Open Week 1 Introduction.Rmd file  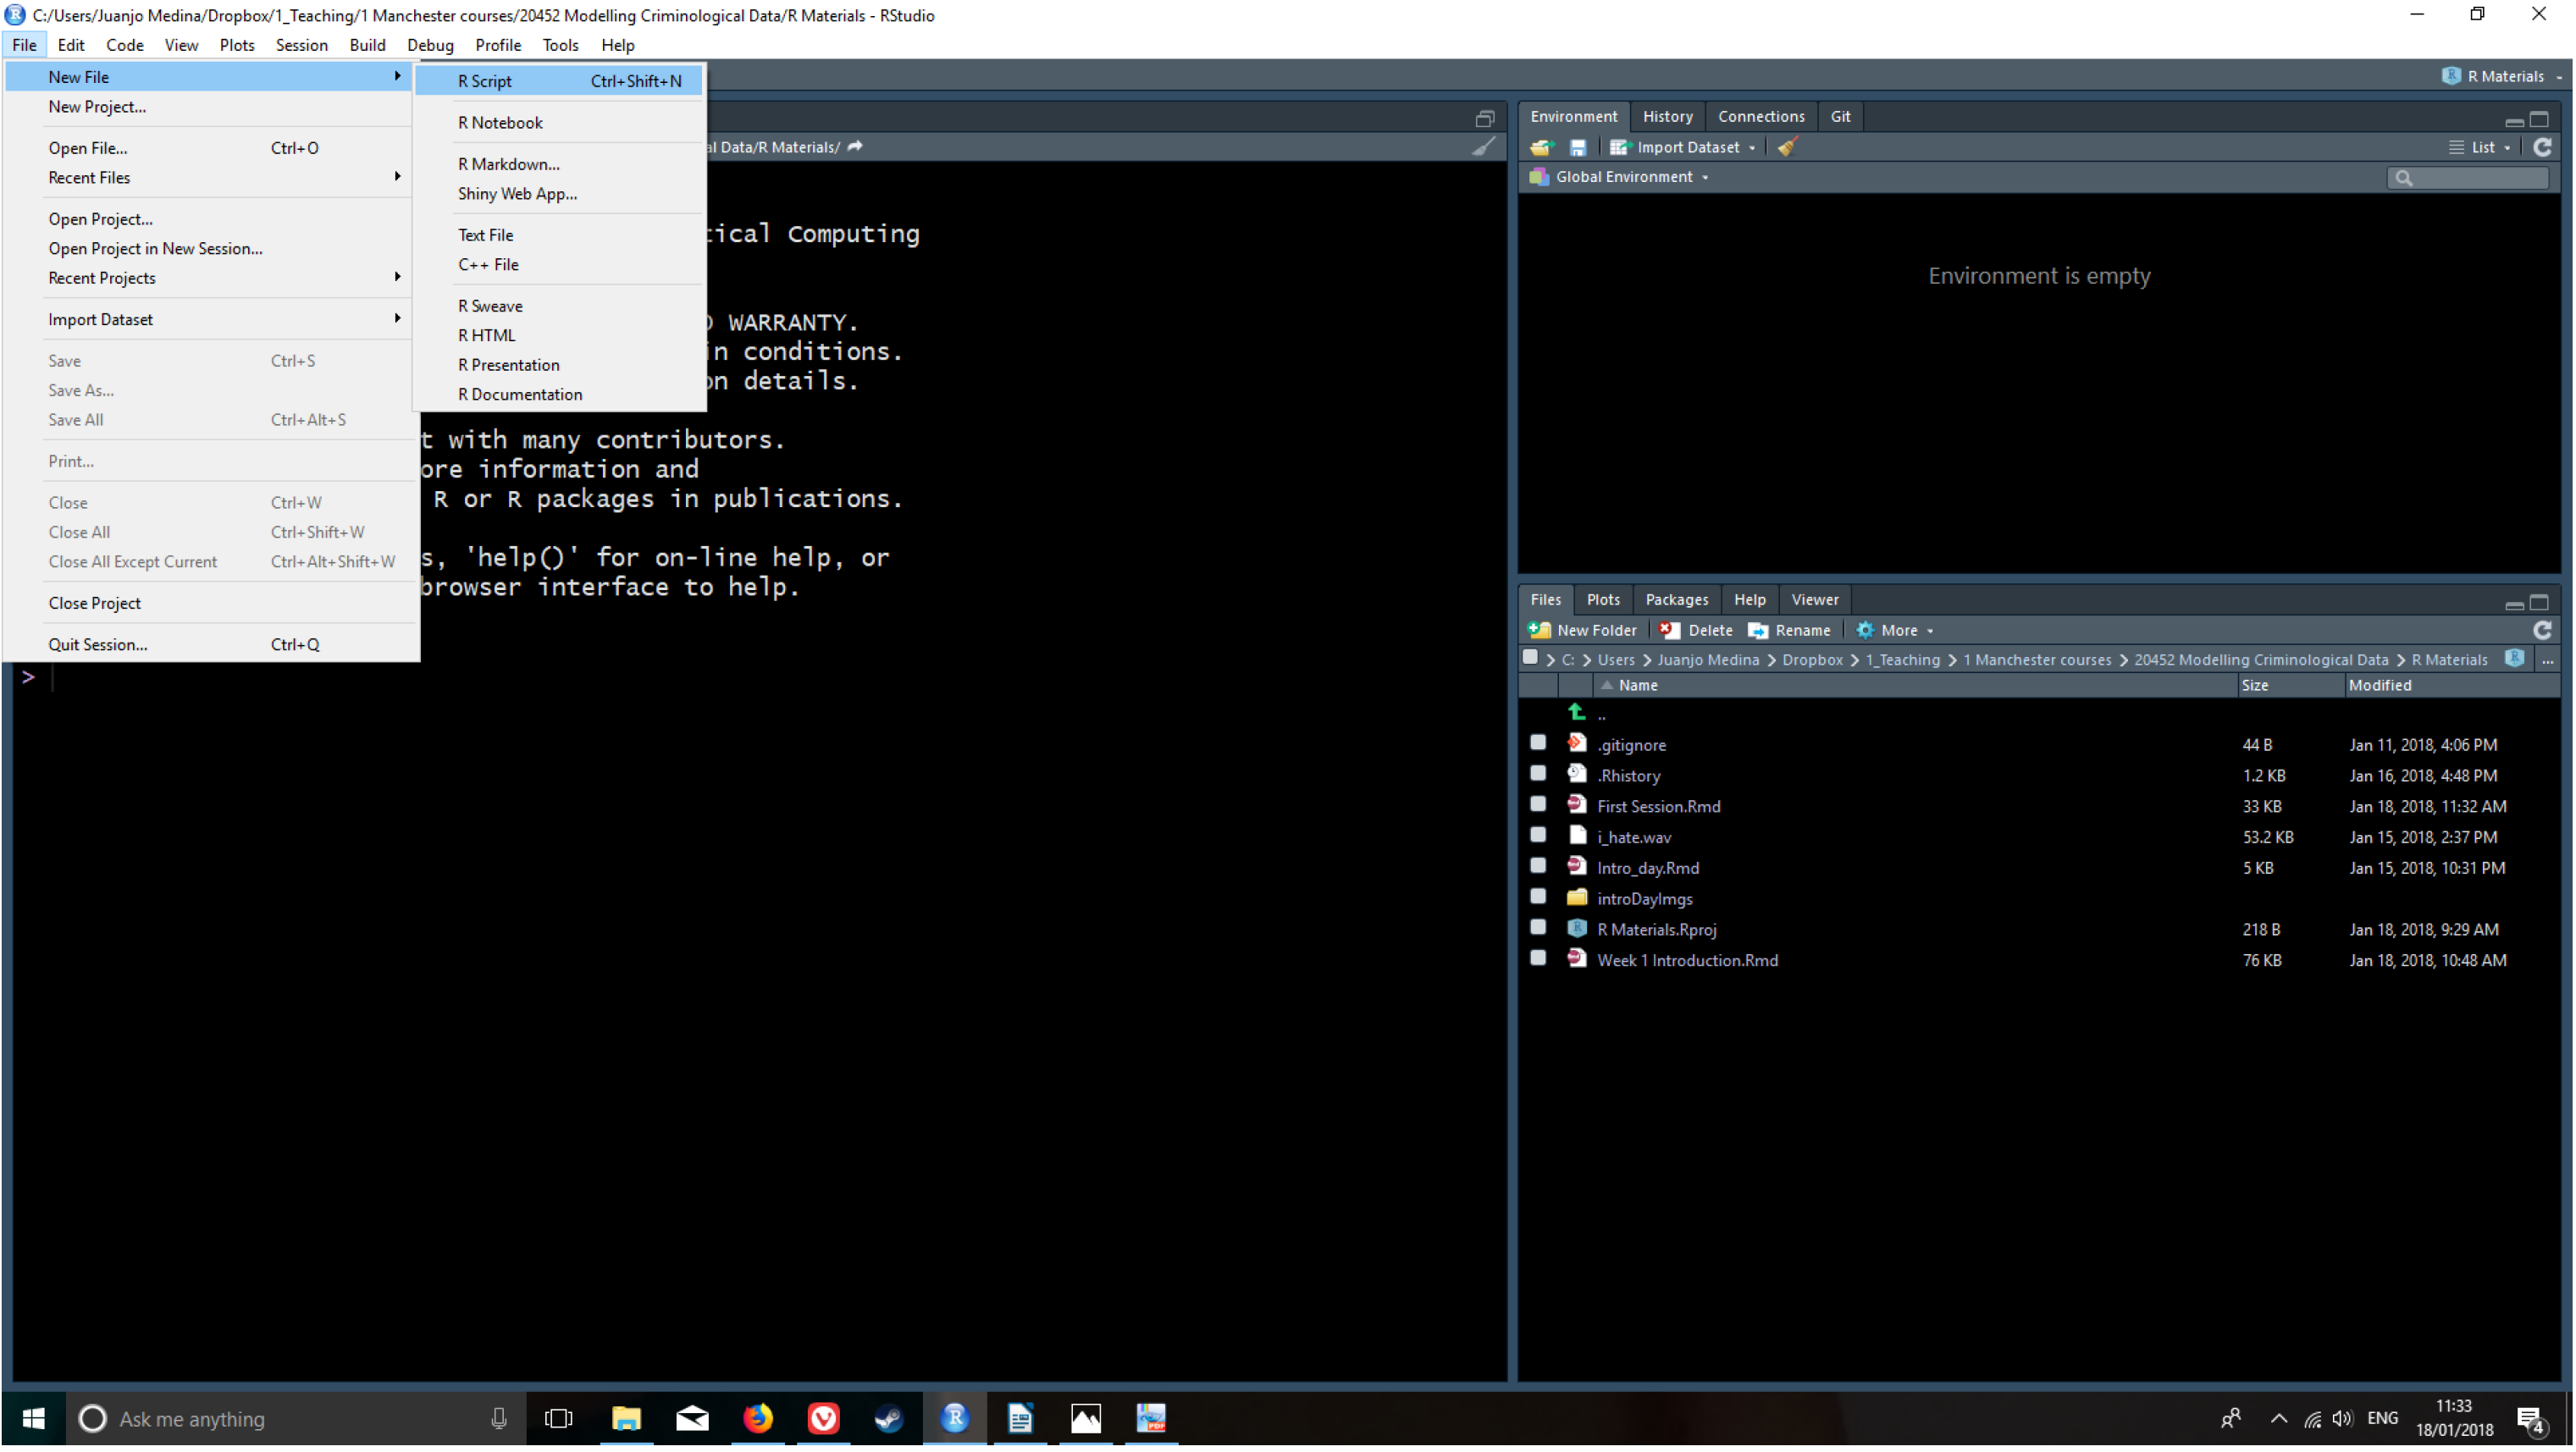(x=1687, y=961)
